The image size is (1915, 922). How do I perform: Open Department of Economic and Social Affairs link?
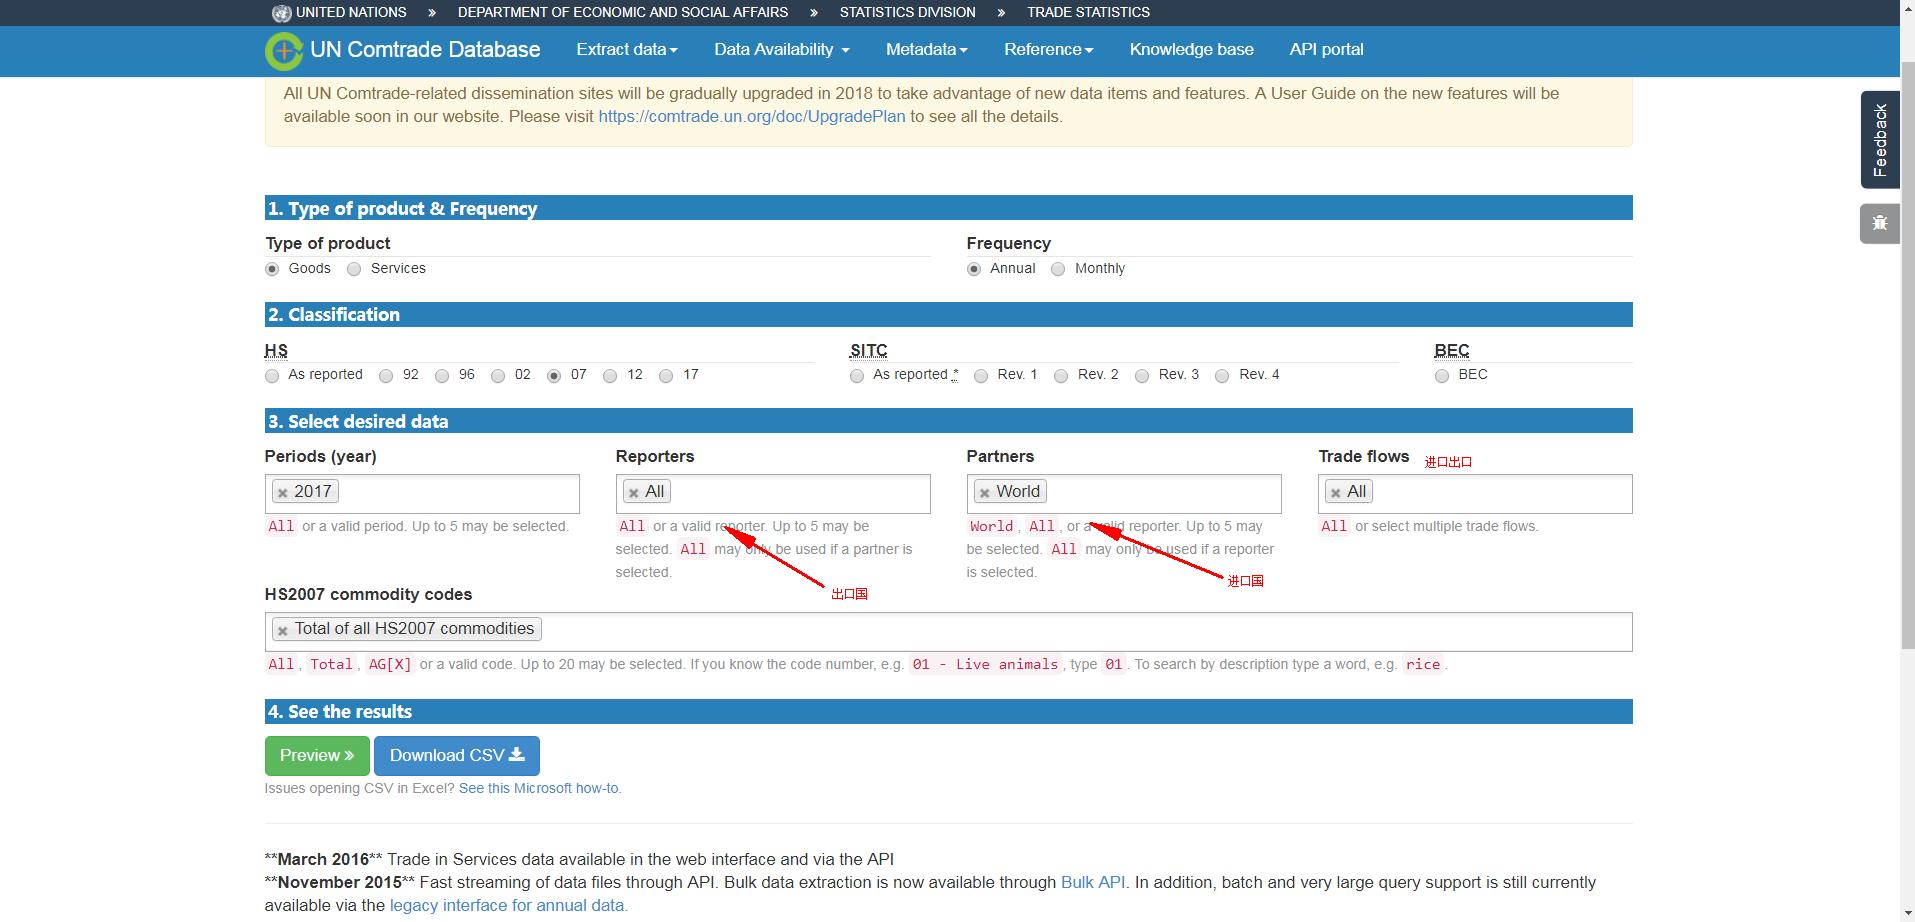623,13
